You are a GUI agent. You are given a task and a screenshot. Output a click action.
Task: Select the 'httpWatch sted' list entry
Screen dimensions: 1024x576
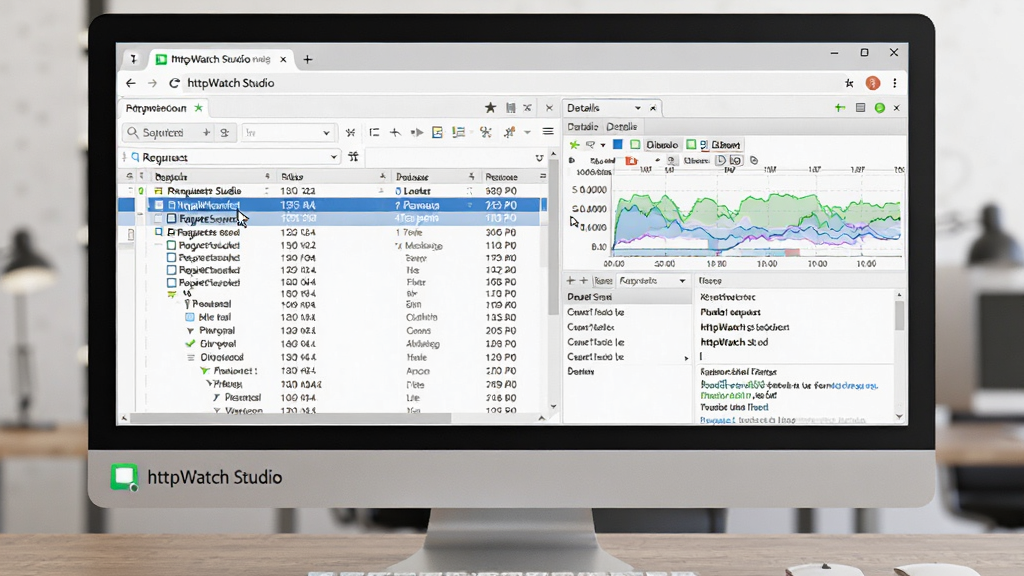pos(734,342)
